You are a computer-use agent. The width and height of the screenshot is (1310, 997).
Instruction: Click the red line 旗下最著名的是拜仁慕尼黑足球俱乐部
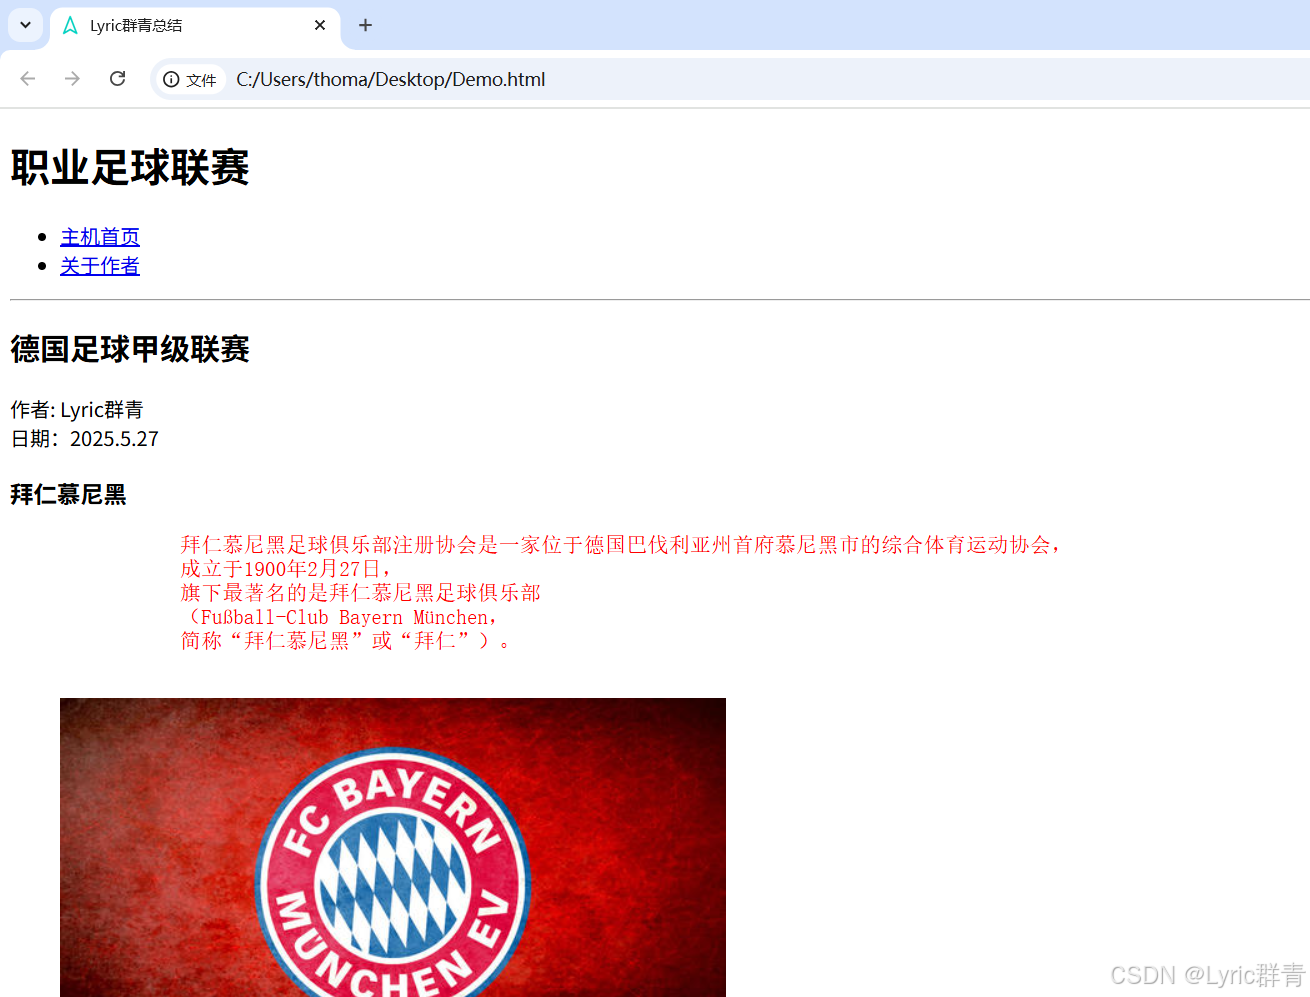point(360,593)
